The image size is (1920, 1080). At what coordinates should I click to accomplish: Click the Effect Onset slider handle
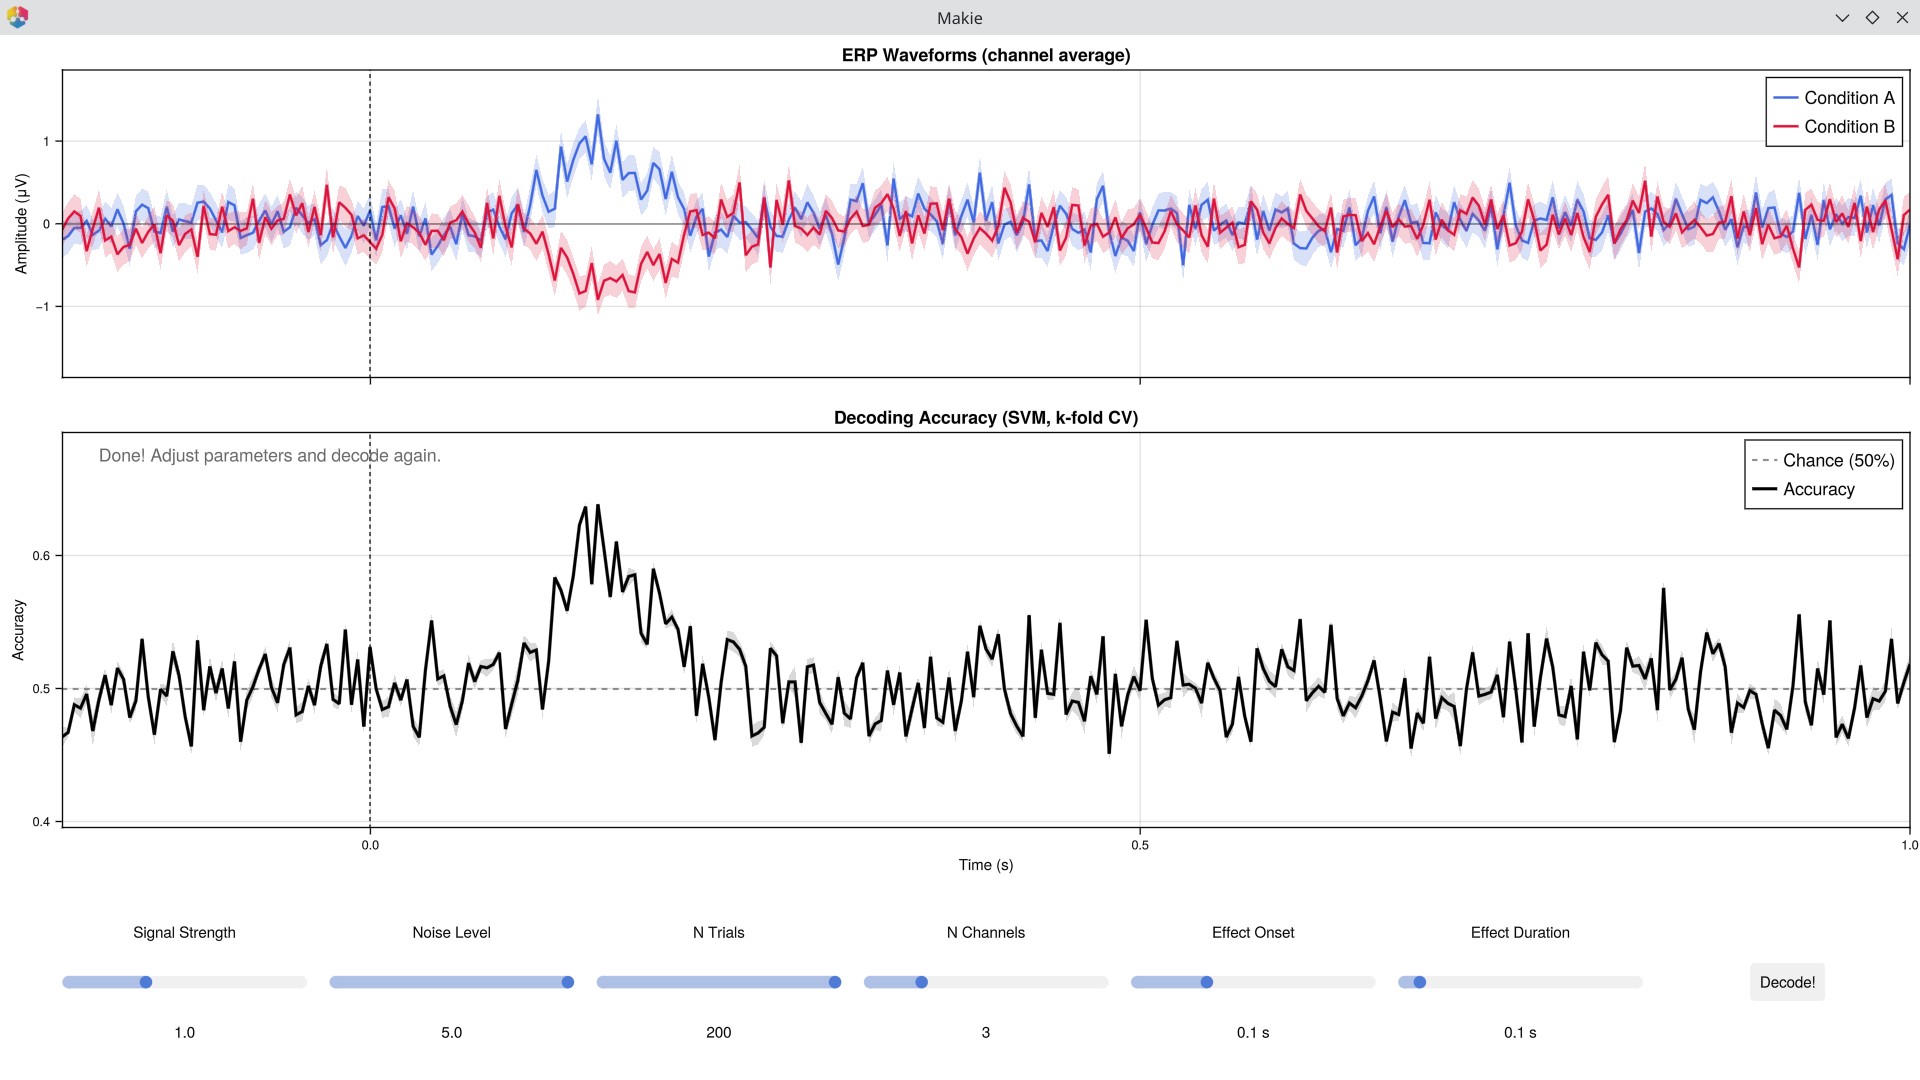(1206, 982)
